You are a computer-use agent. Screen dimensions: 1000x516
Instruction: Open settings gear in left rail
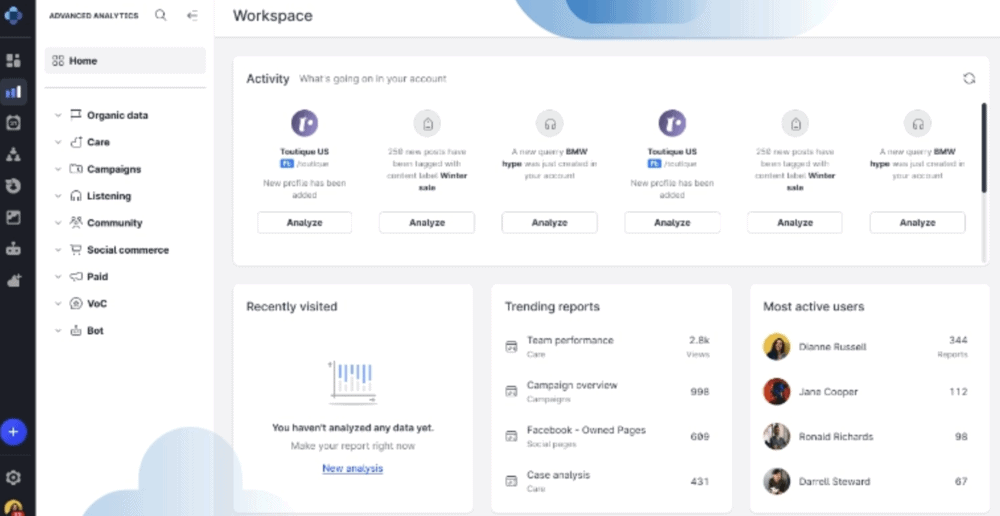(x=13, y=477)
